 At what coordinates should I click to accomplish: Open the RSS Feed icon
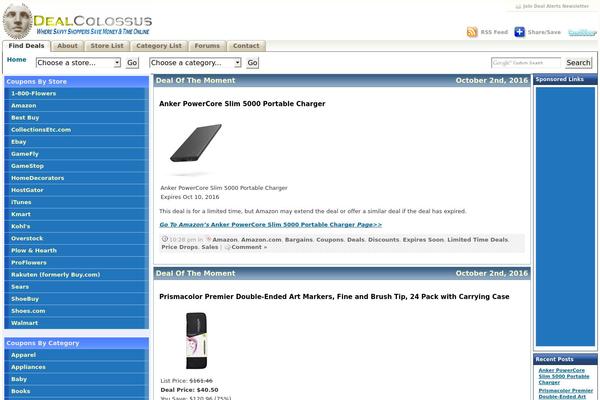tap(472, 32)
